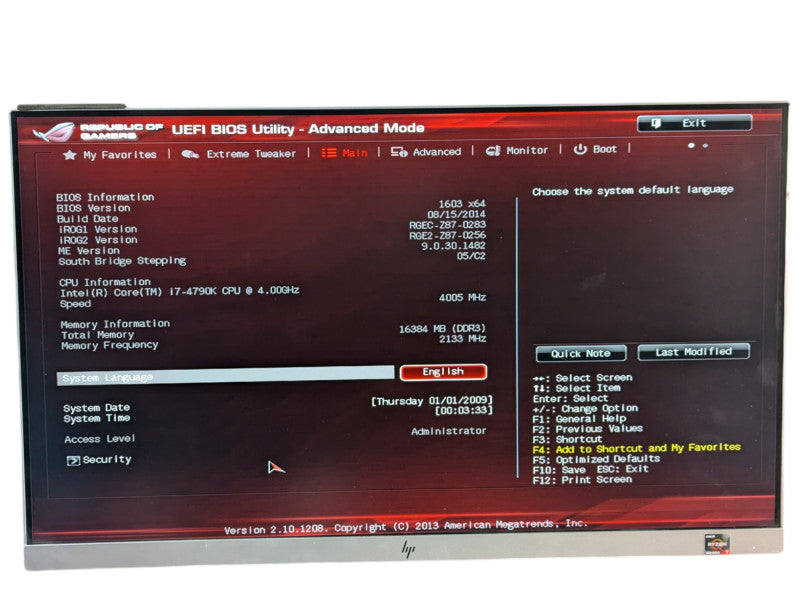Click the Memory Information heading
Image resolution: width=800 pixels, height=602 pixels.
click(x=115, y=324)
